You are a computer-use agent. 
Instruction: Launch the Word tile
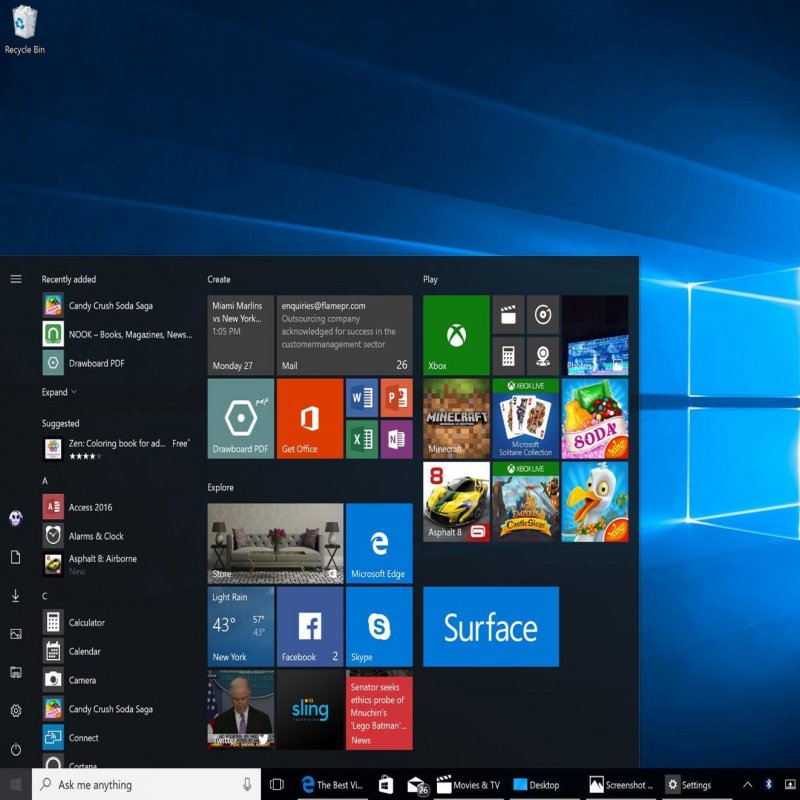pyautogui.click(x=362, y=397)
